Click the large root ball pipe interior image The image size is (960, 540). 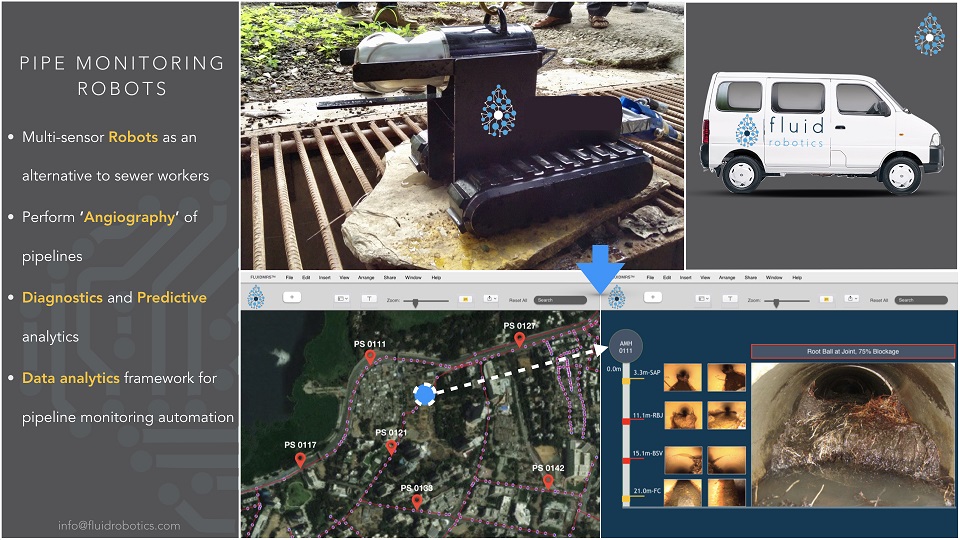[853, 434]
